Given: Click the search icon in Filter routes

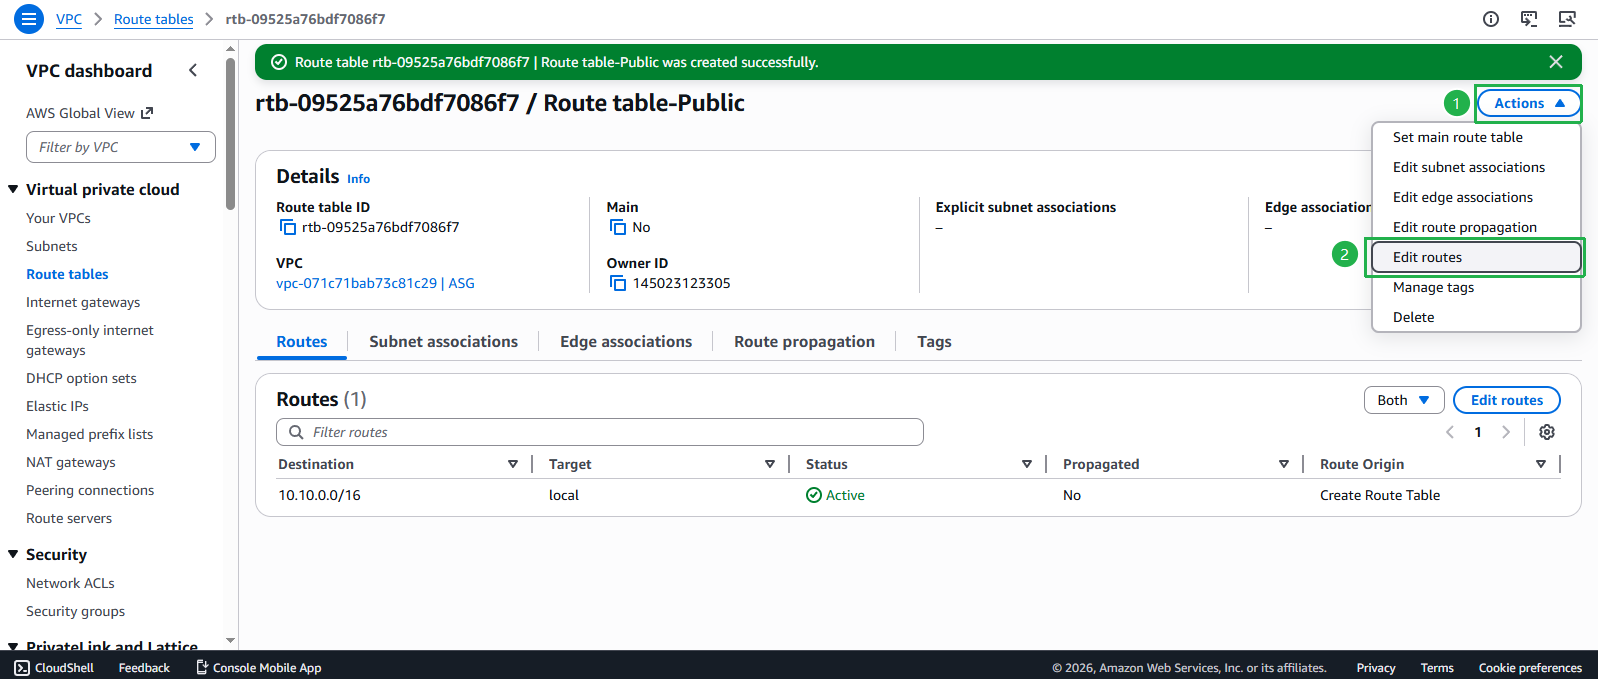Looking at the screenshot, I should [296, 432].
